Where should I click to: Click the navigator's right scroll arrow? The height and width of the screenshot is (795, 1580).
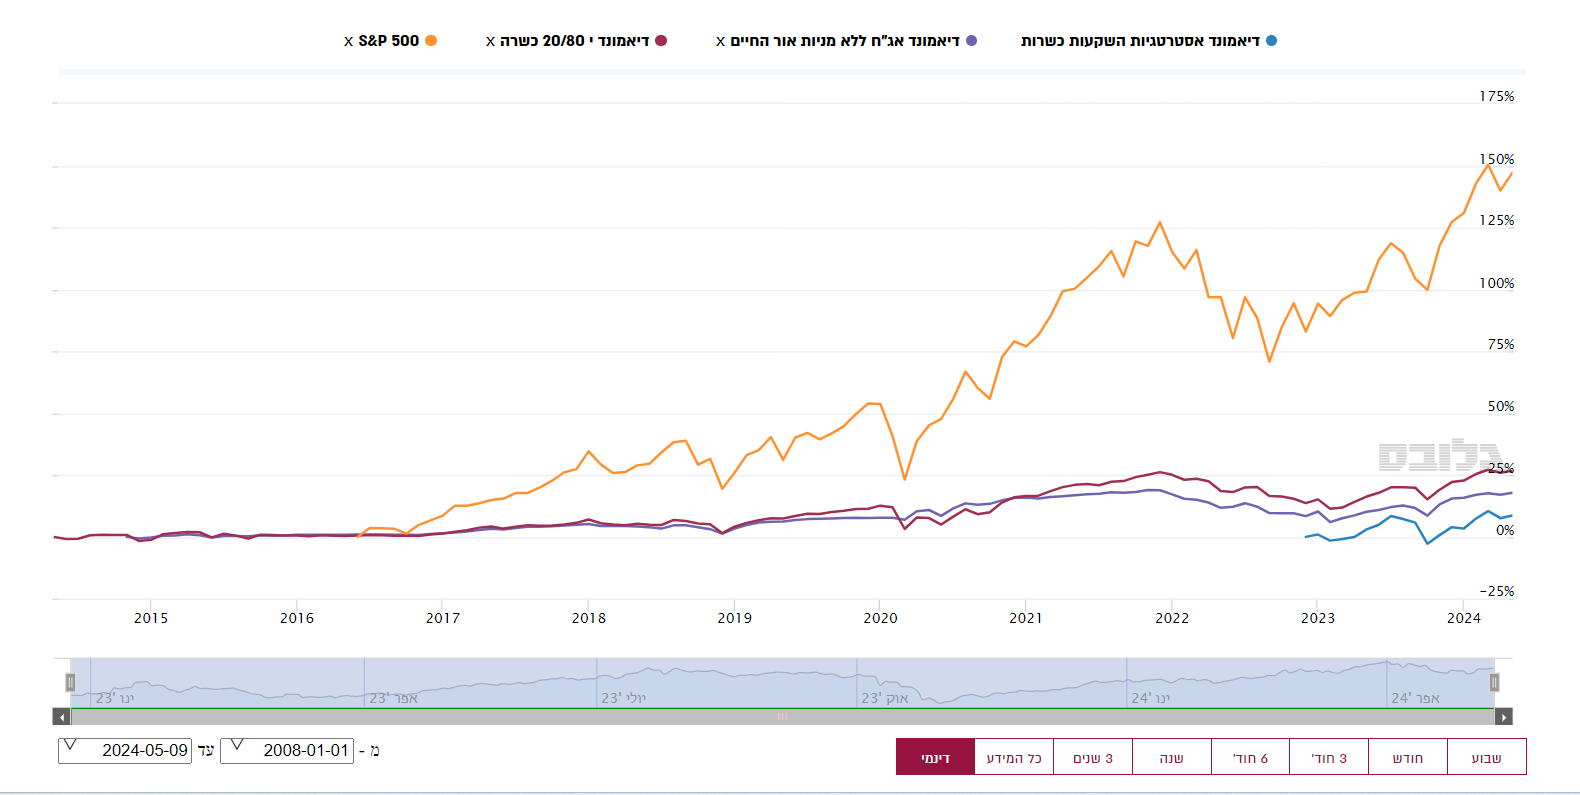[x=1503, y=716]
